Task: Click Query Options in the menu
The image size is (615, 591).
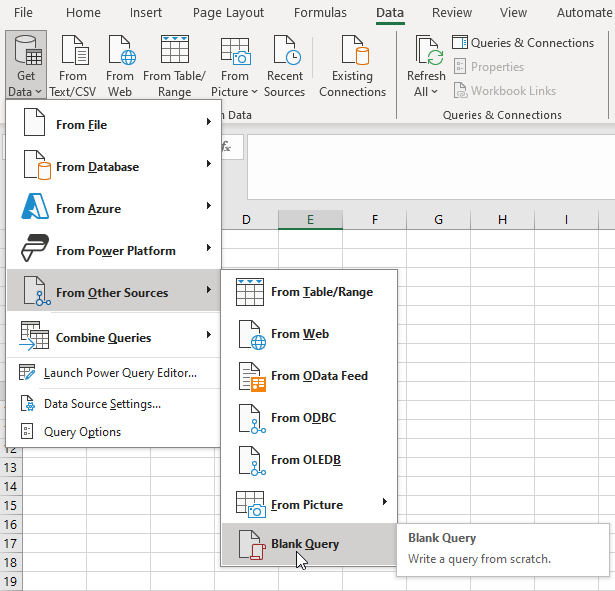Action: pos(82,432)
